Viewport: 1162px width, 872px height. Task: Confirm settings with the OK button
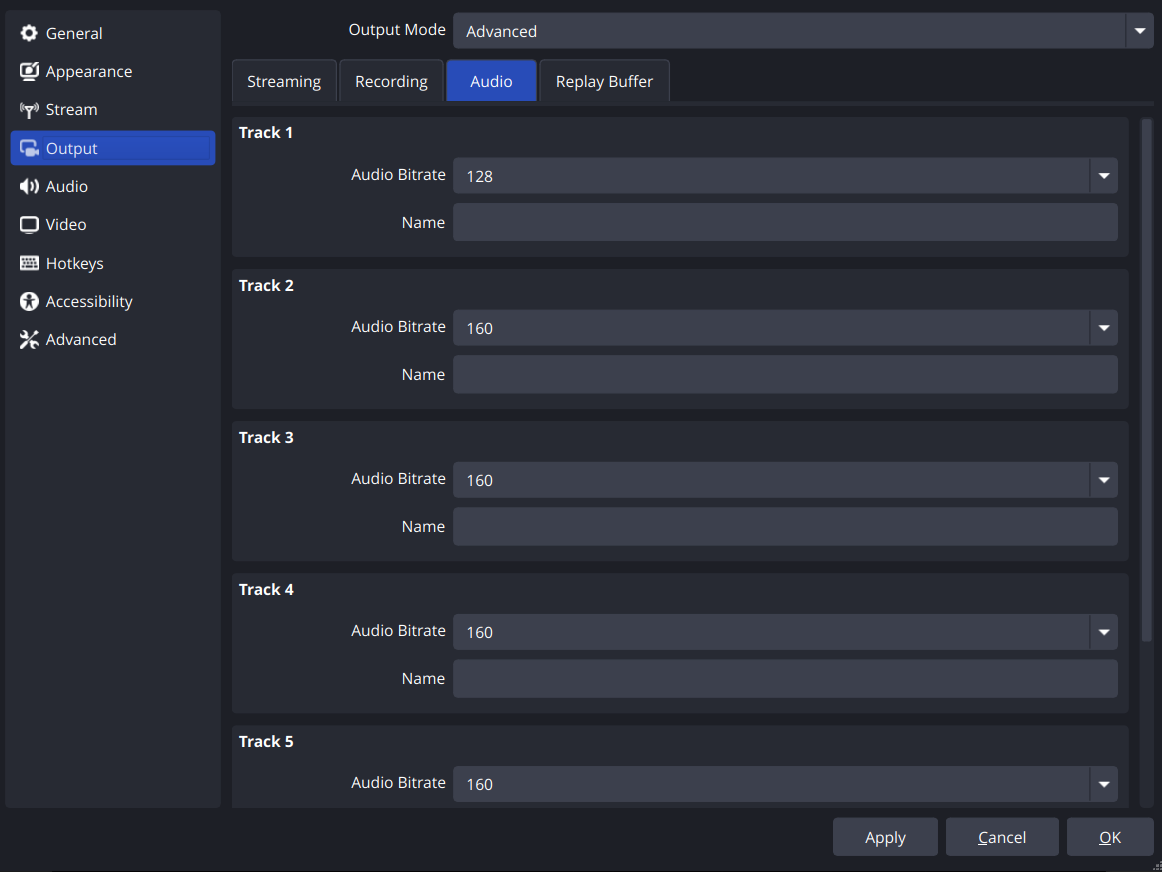click(x=1110, y=837)
